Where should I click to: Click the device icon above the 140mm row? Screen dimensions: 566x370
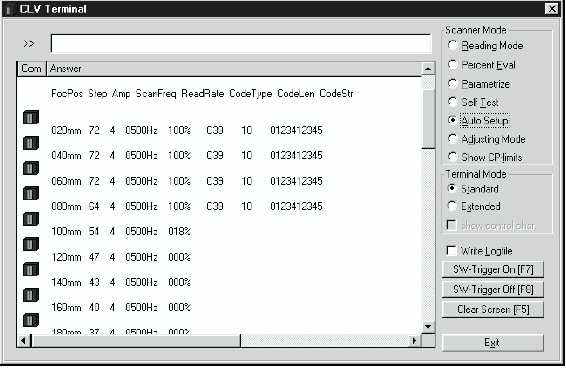(x=31, y=269)
